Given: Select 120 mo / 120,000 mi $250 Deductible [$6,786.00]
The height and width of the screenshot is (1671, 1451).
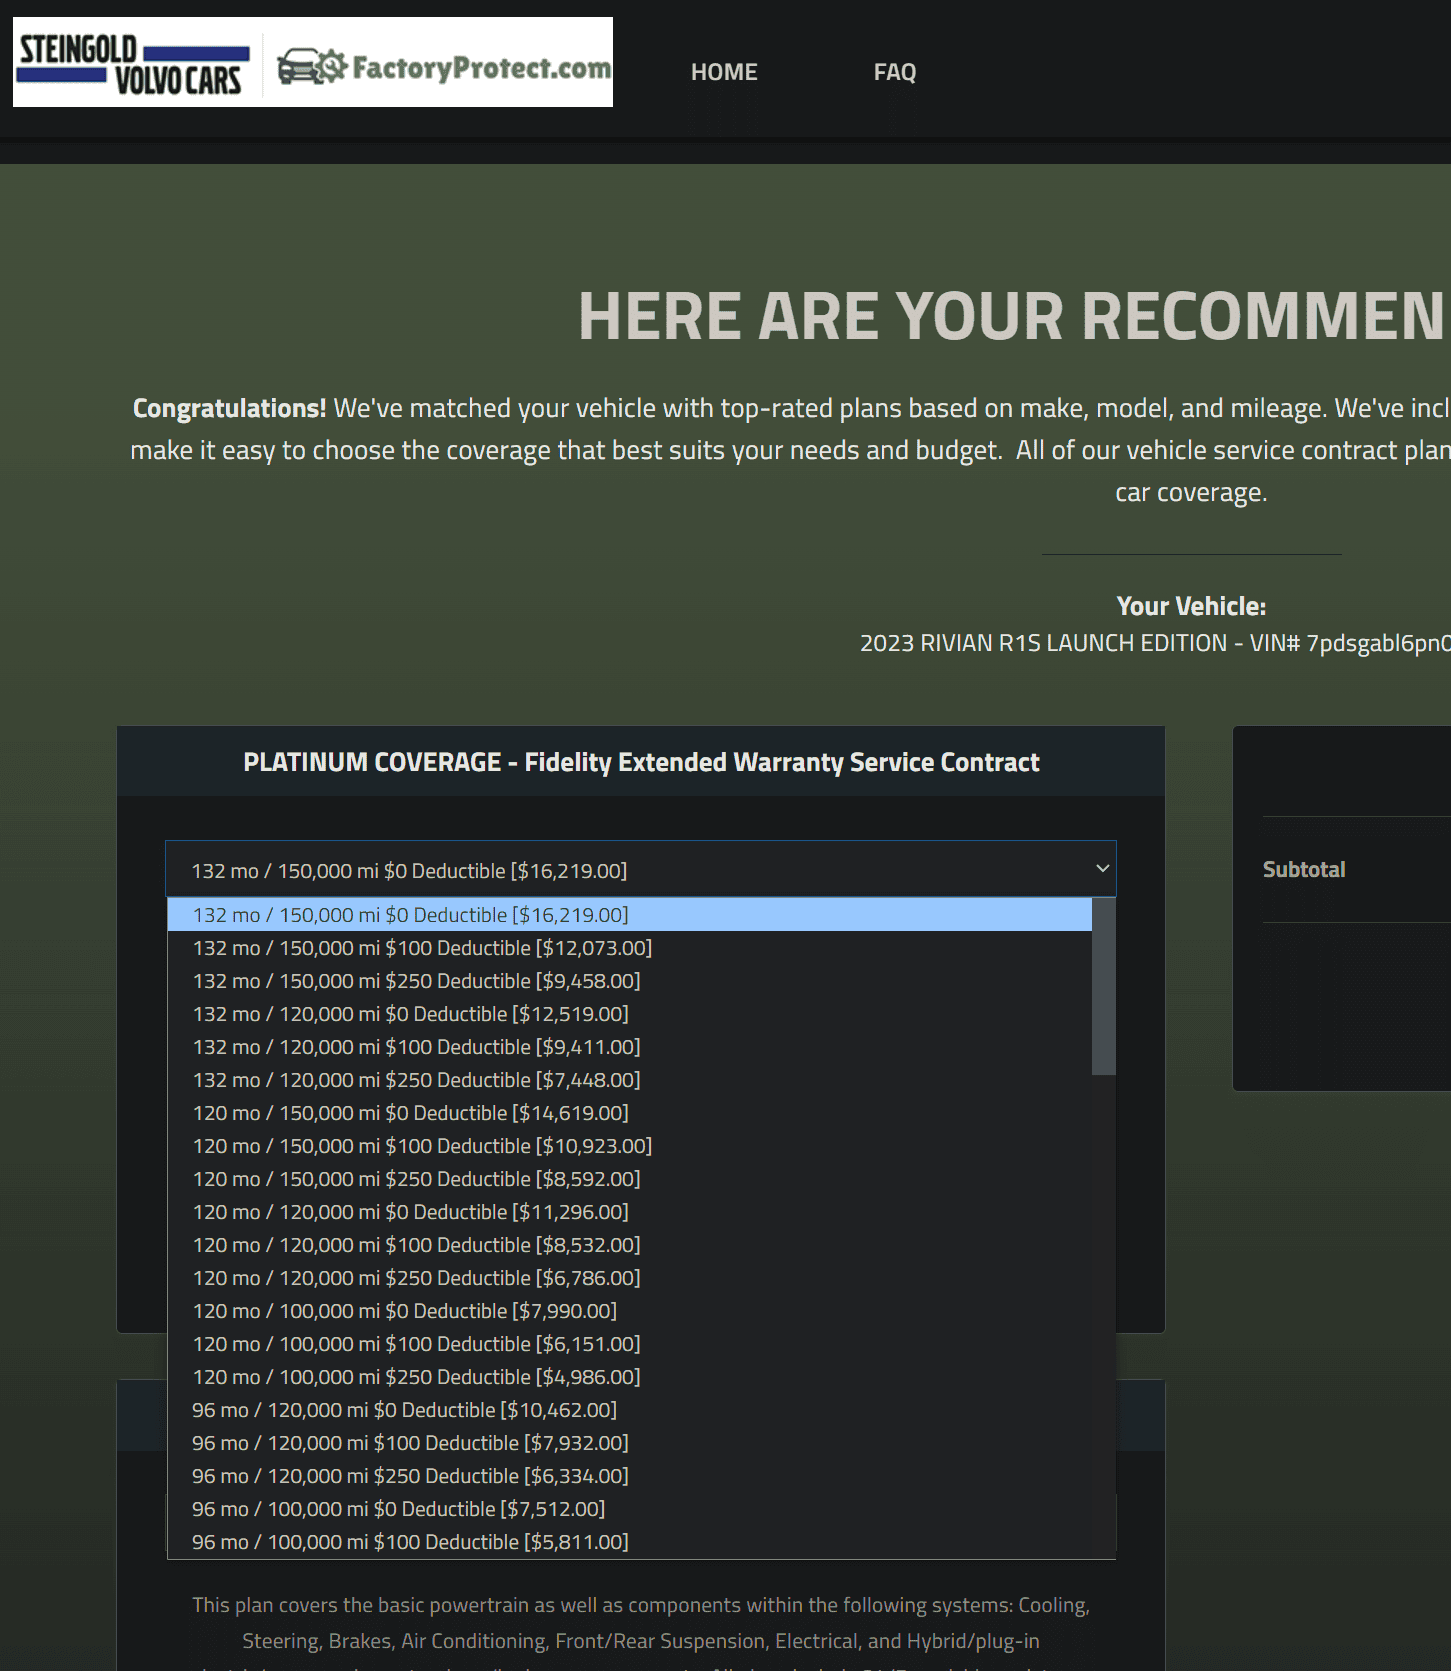Looking at the screenshot, I should click(x=630, y=1278).
